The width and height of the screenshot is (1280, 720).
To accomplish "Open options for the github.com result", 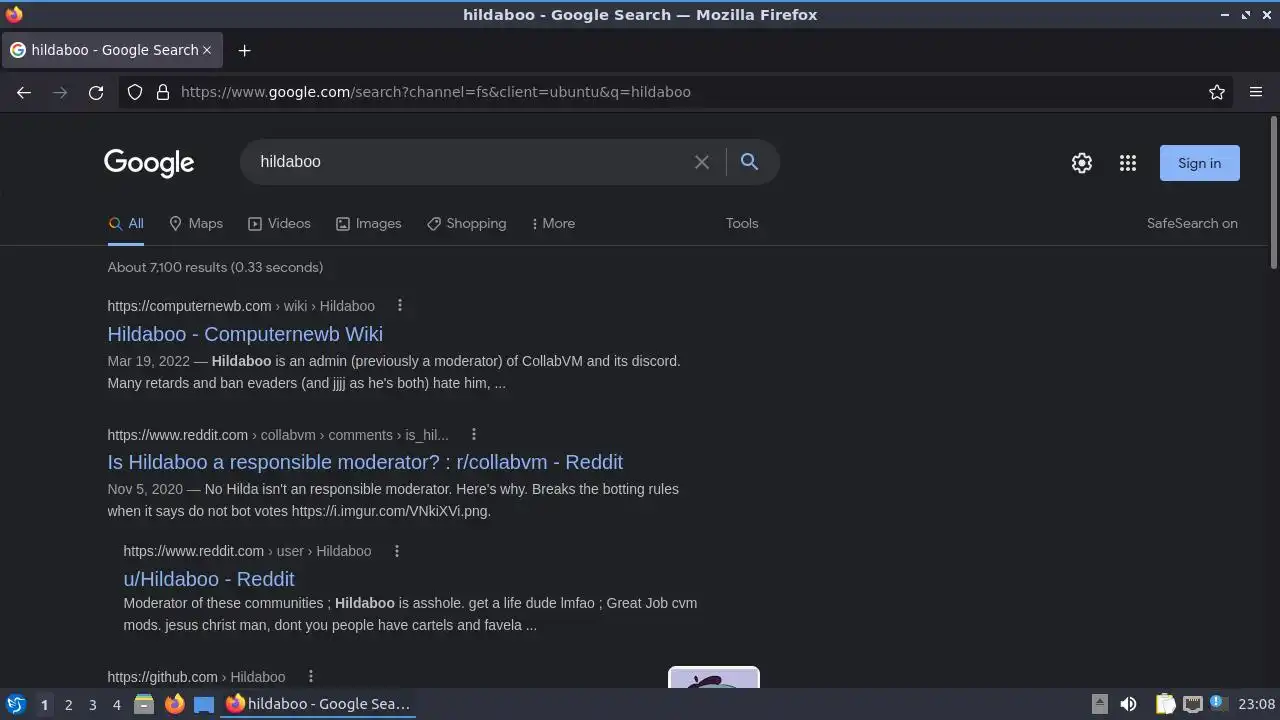I will click(311, 677).
